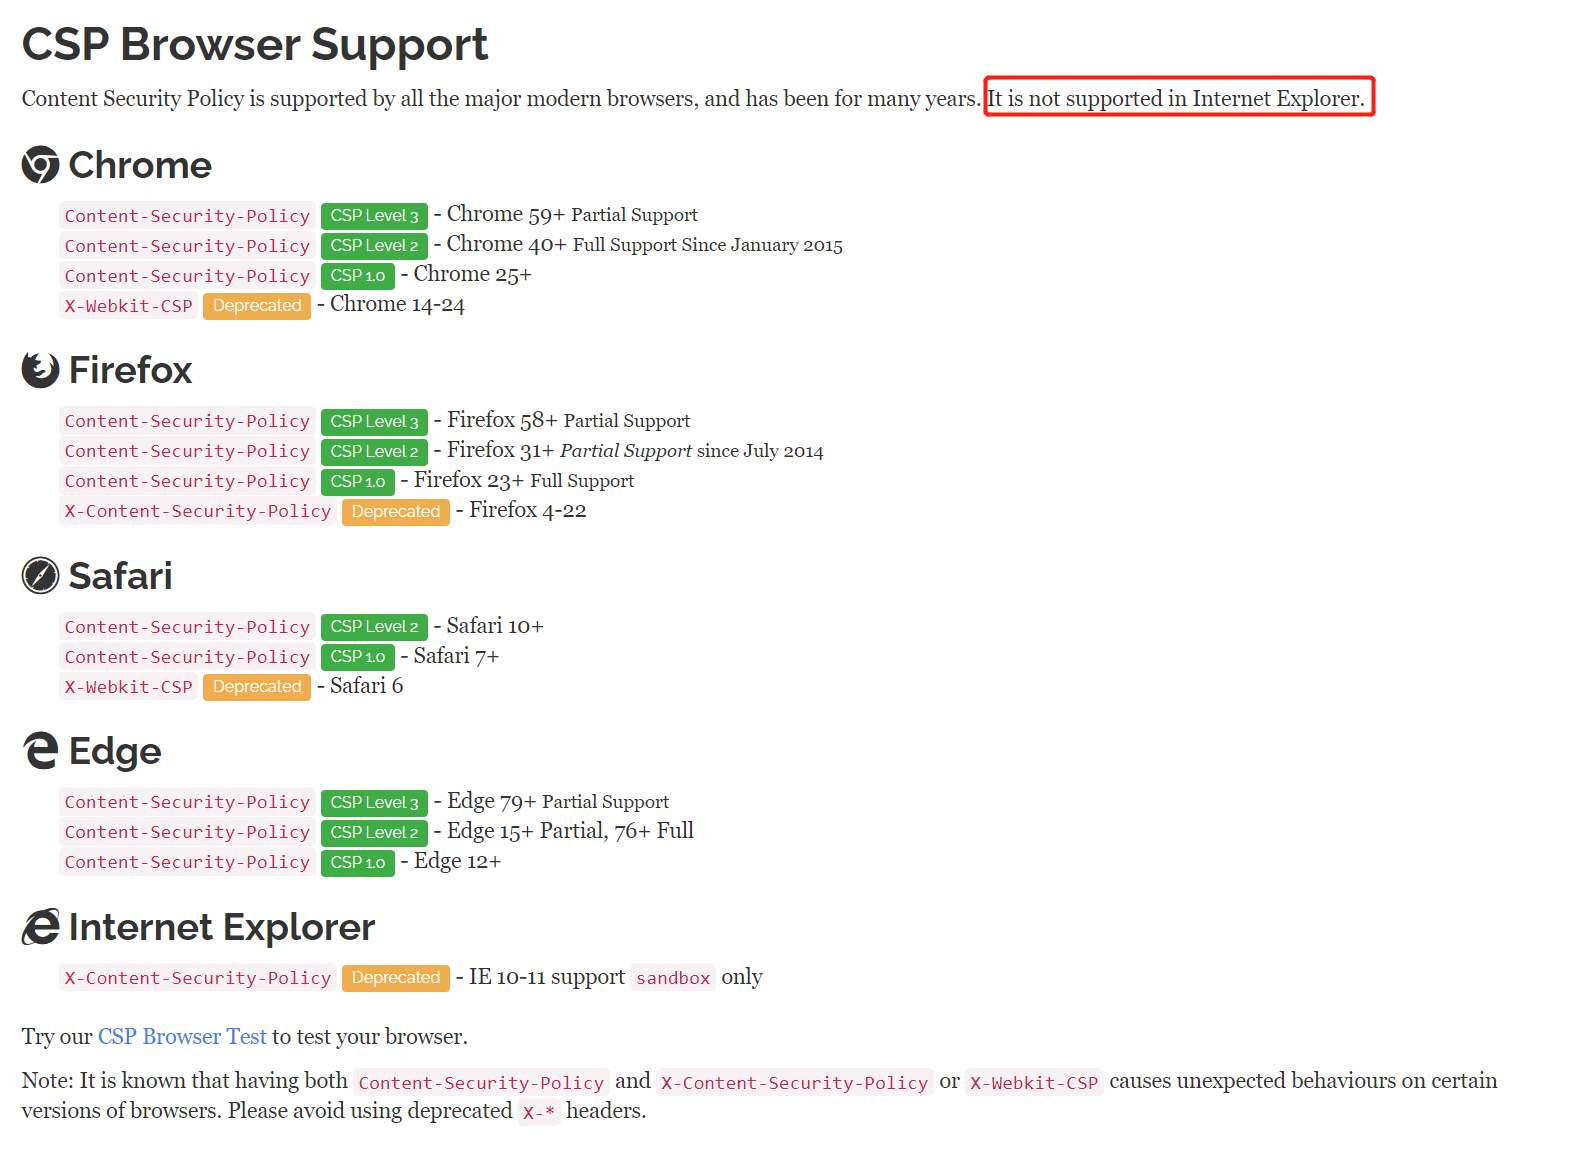Click the Edge browser logo icon

[41, 751]
